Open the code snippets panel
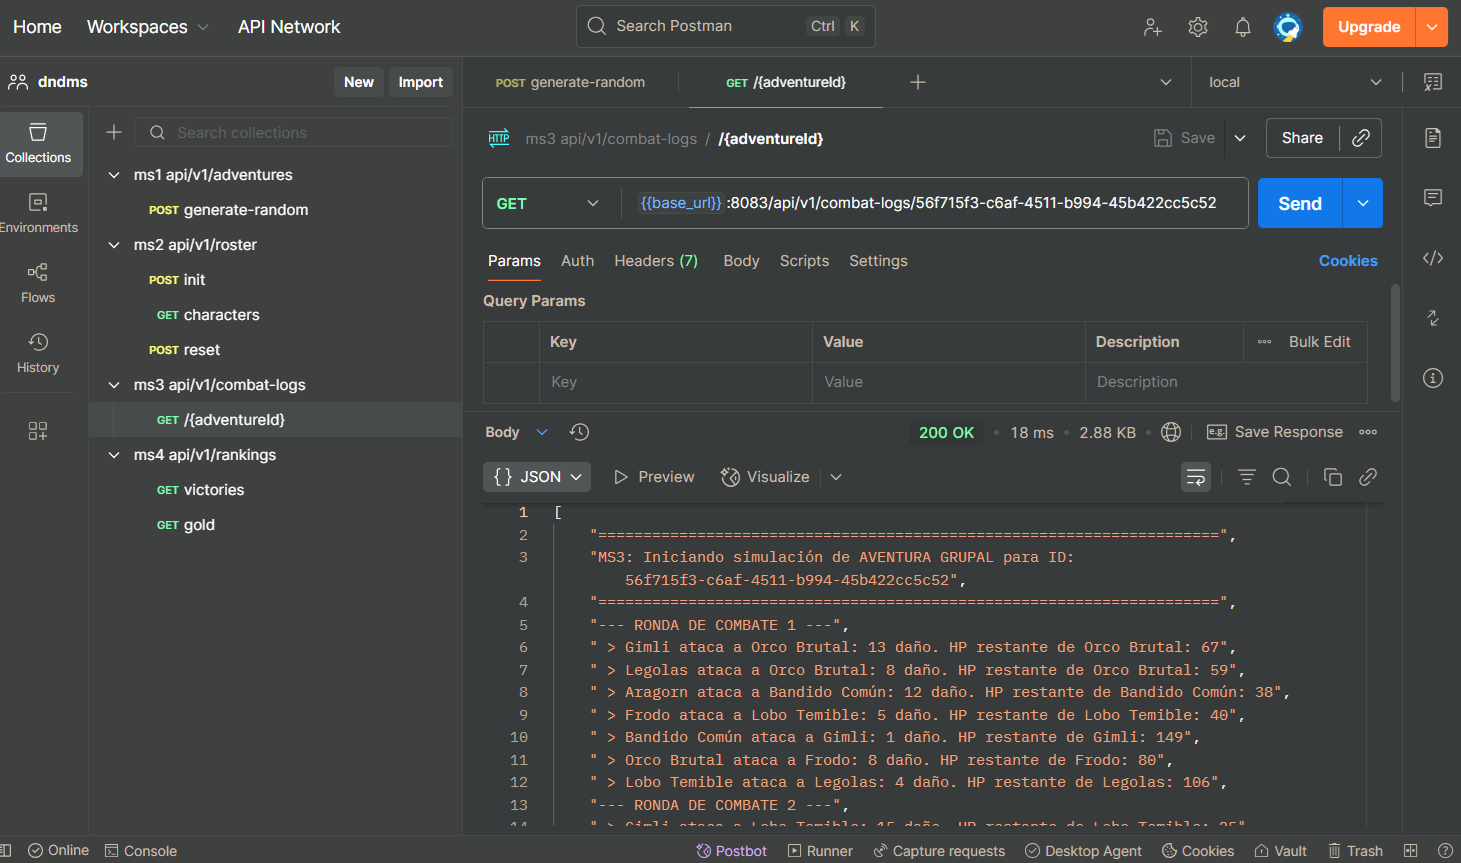Screen dimensions: 1461x863 click(1432, 258)
